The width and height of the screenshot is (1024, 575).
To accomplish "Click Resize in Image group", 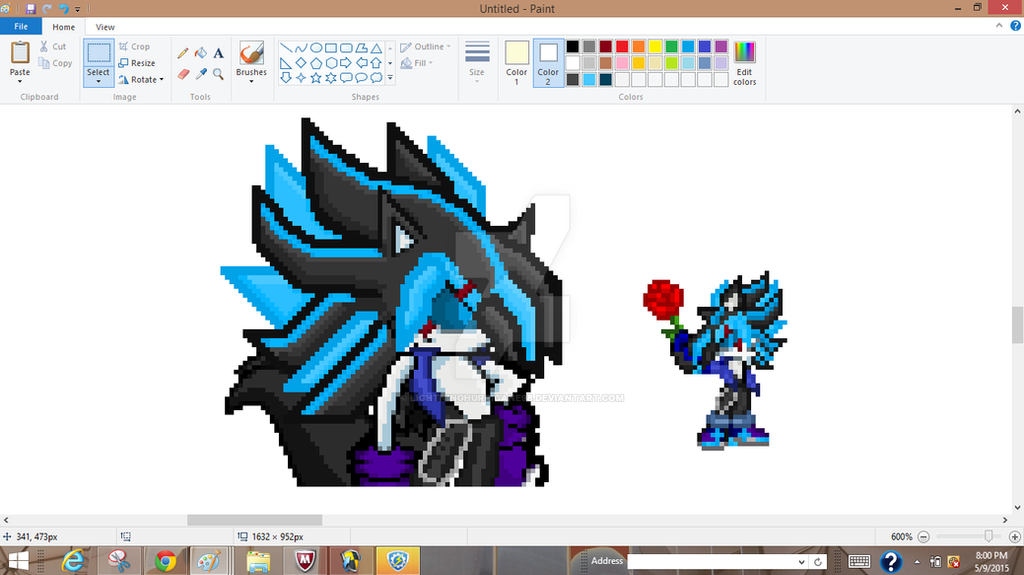I will click(x=137, y=63).
